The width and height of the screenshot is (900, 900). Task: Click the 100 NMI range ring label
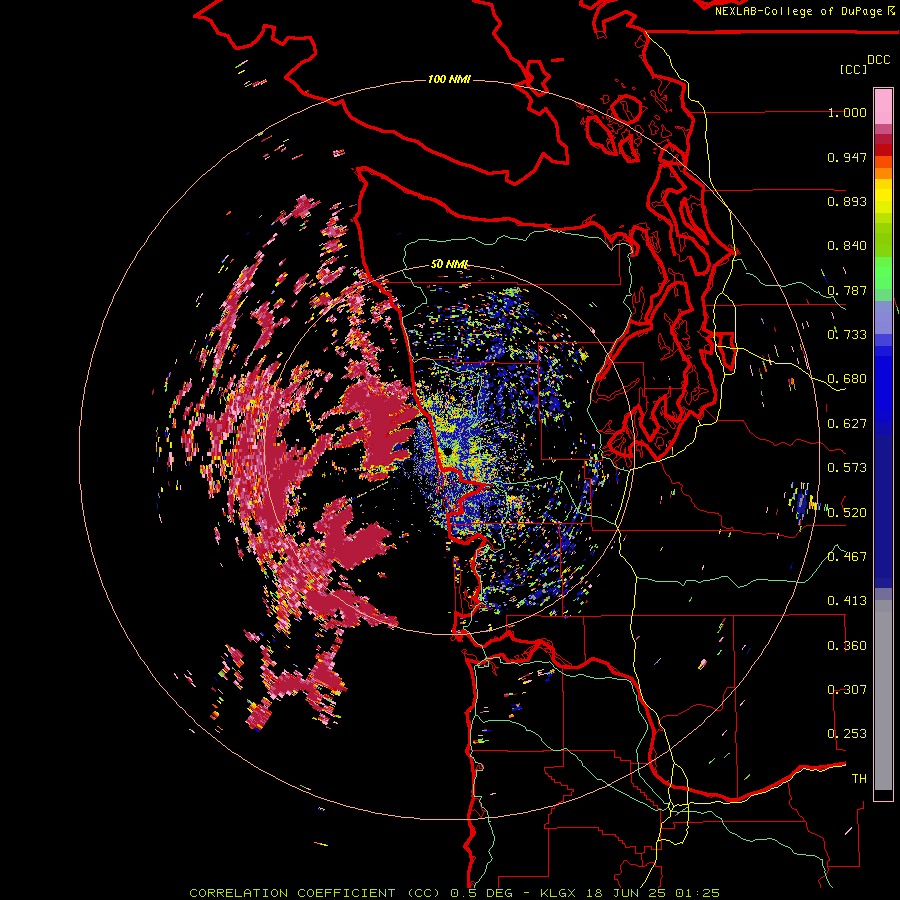click(449, 79)
